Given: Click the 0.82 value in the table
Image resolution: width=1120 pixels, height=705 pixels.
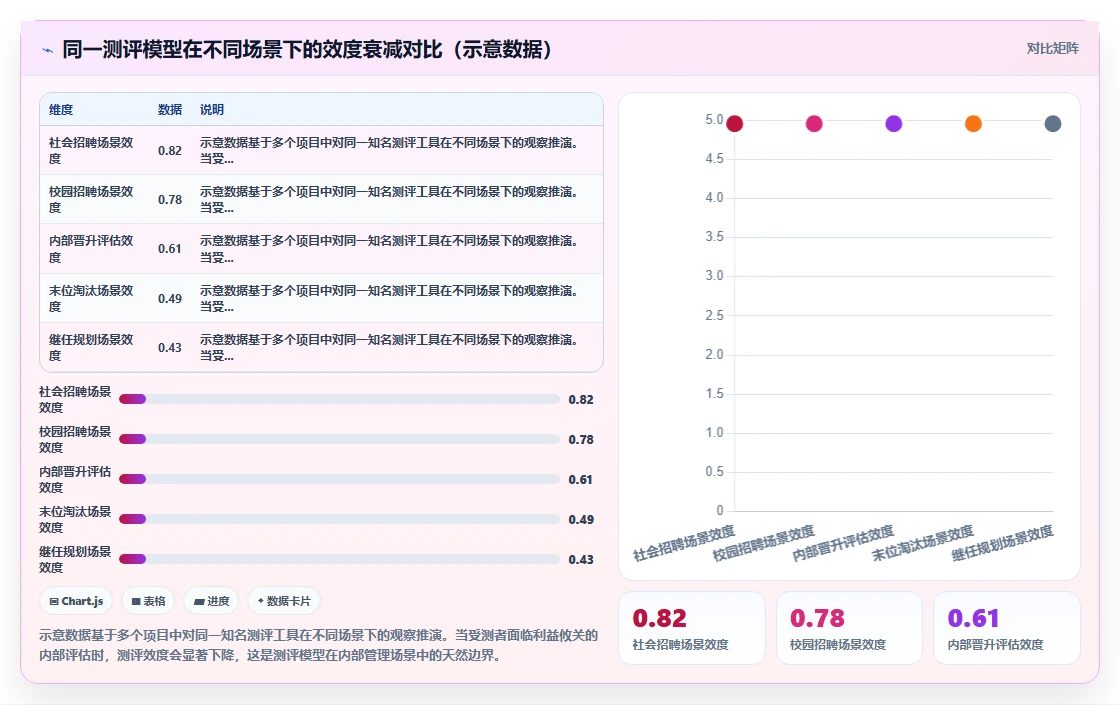Looking at the screenshot, I should tap(170, 151).
